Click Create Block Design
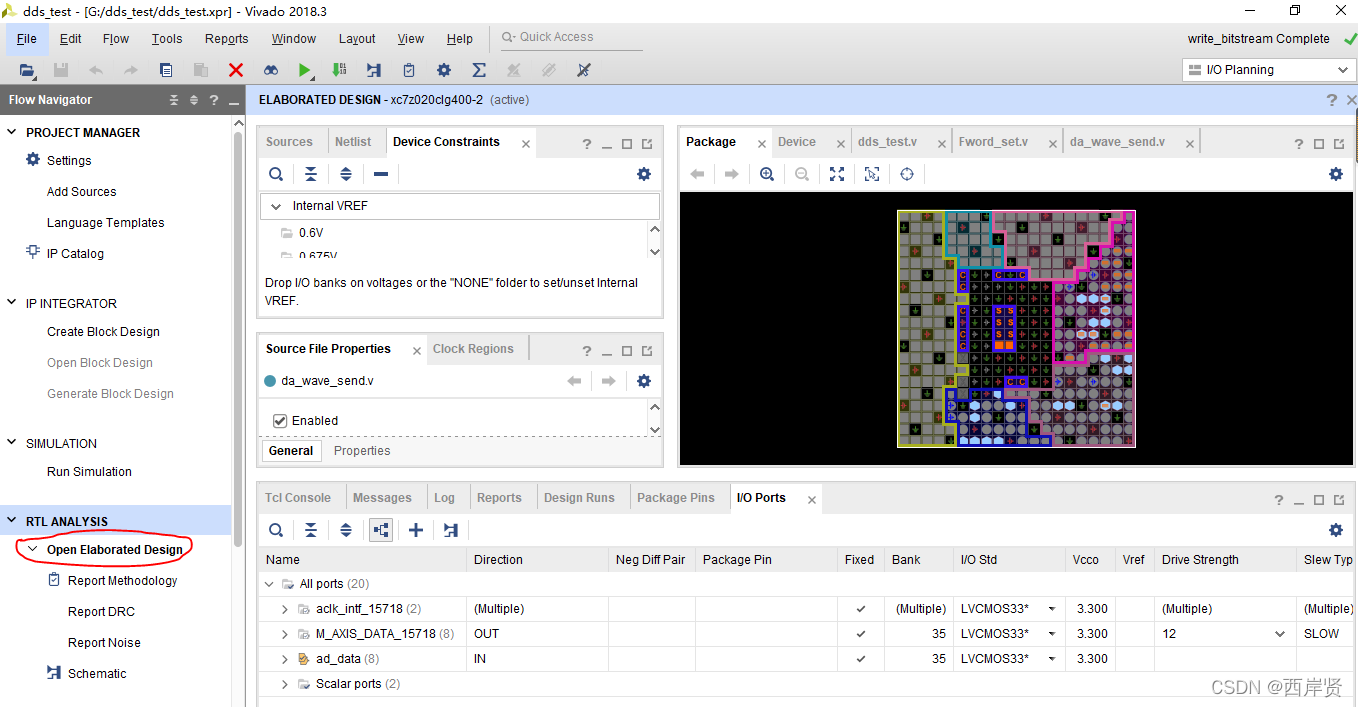 point(103,332)
